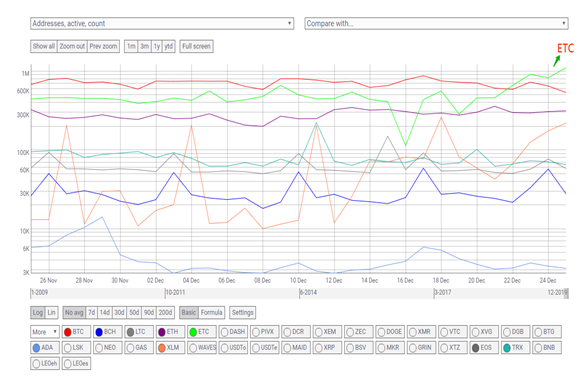The width and height of the screenshot is (580, 377).
Task: Open the chart in Full screen
Action: [196, 47]
